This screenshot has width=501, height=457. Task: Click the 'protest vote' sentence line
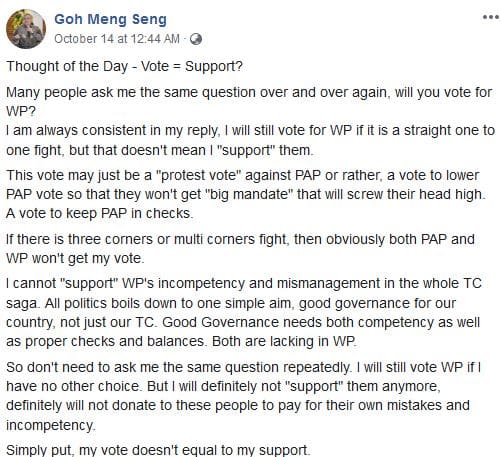pos(243,175)
